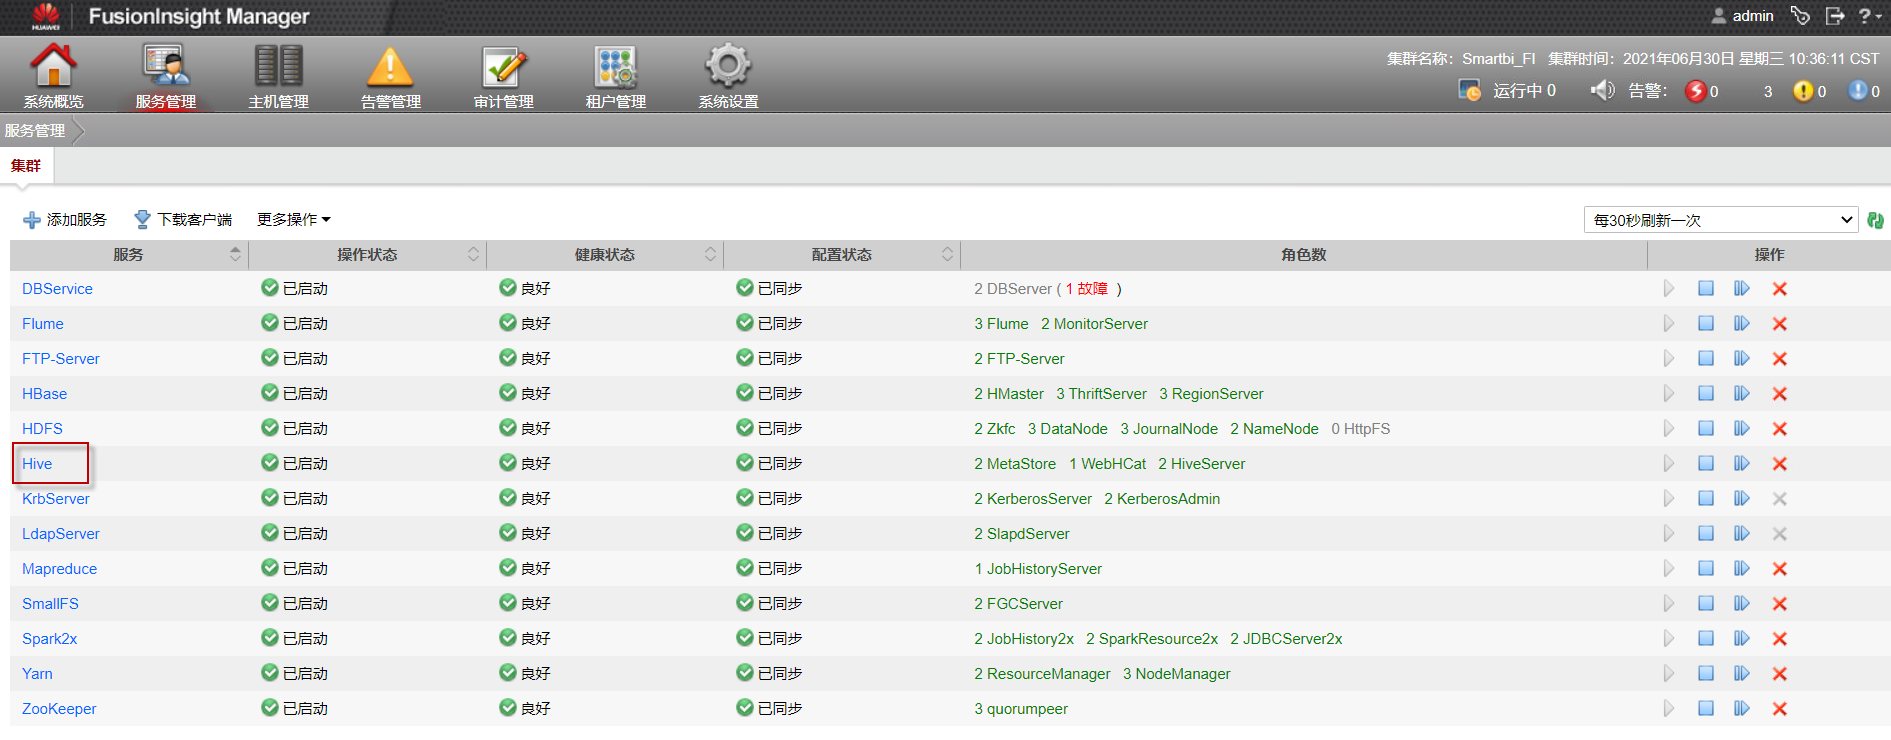Open the help question mark menu

[1868, 15]
